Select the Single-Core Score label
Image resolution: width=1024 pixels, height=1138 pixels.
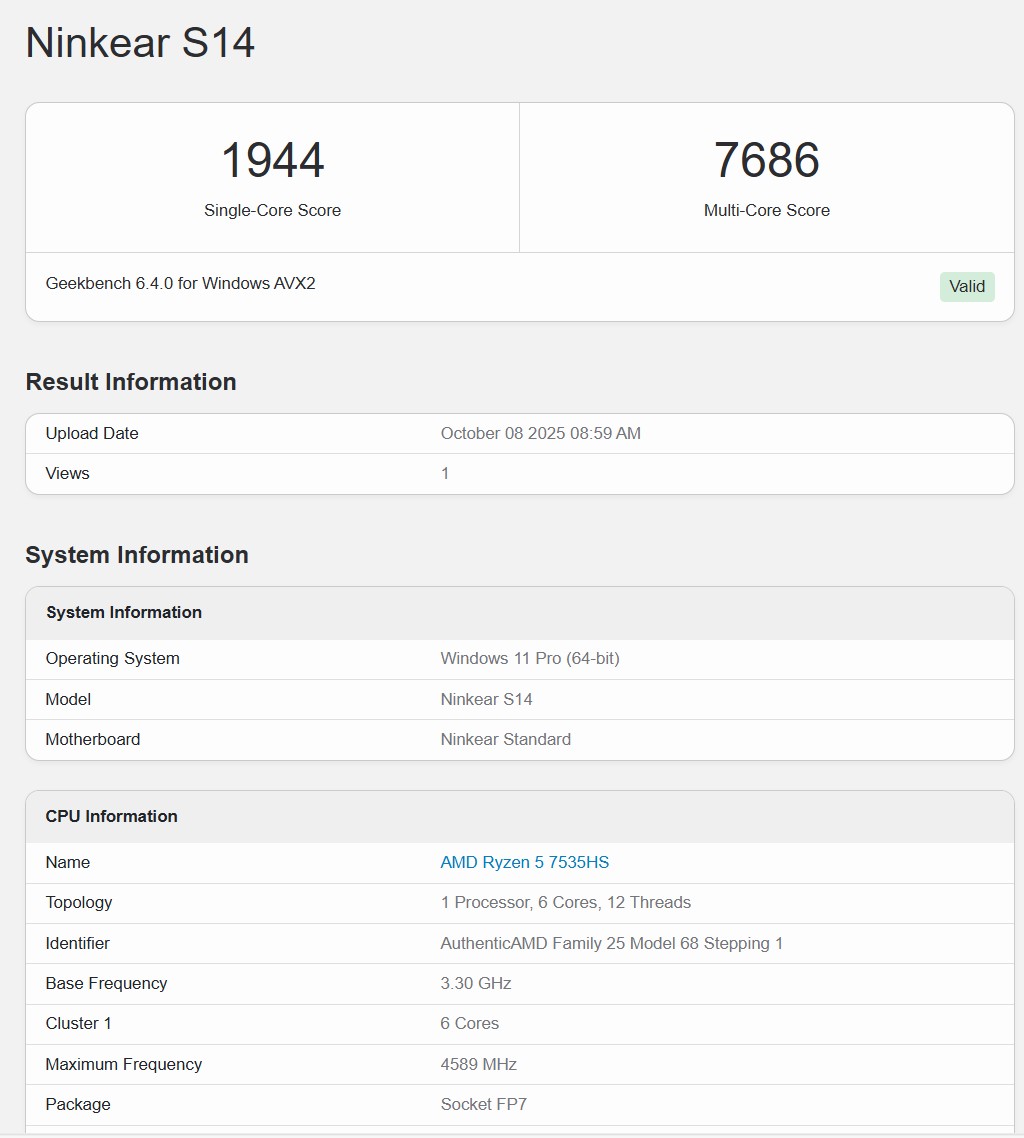(272, 210)
